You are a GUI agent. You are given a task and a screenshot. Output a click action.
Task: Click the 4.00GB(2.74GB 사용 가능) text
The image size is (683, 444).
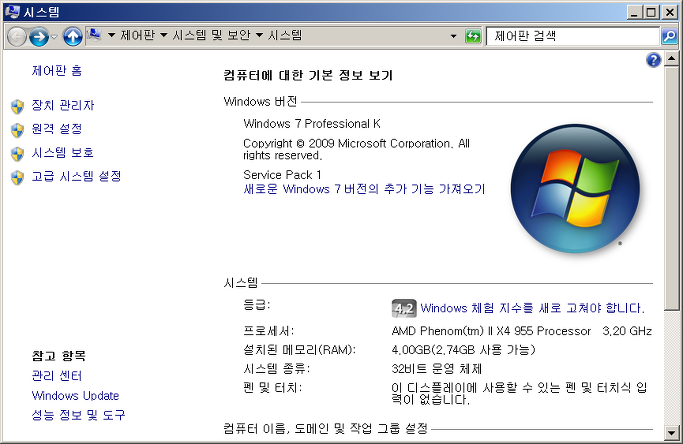coord(463,349)
